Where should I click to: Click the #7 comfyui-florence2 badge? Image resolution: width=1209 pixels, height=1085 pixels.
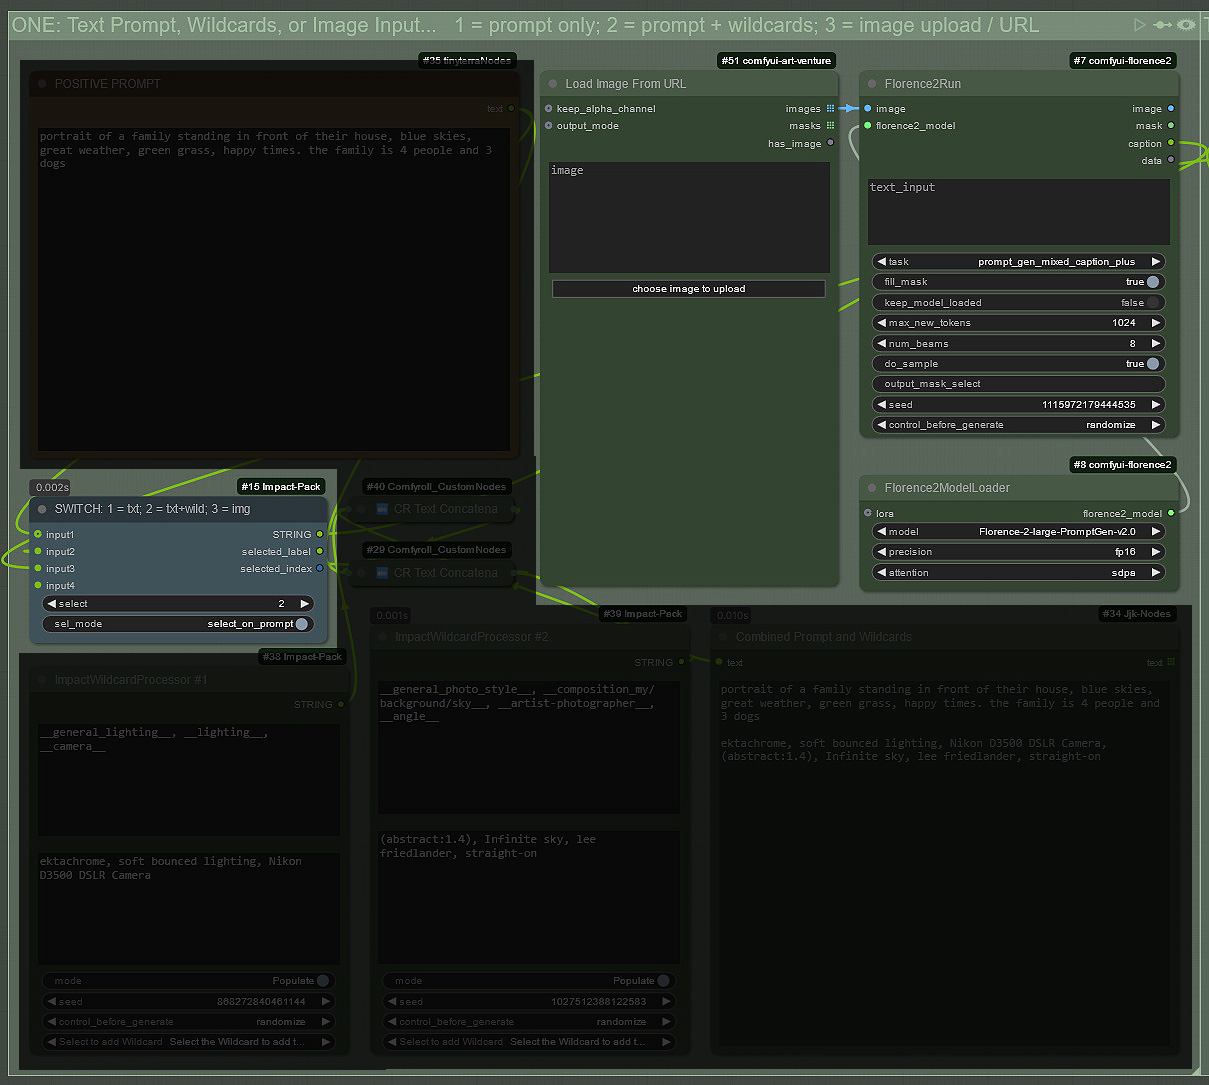click(1122, 61)
